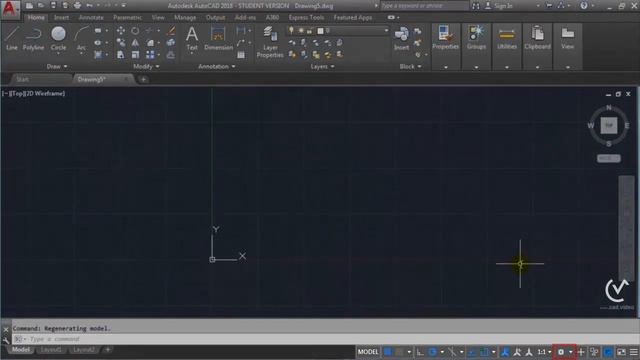Switch to the Manage ribbon tab
This screenshot has height=360, width=640.
pyautogui.click(x=185, y=18)
